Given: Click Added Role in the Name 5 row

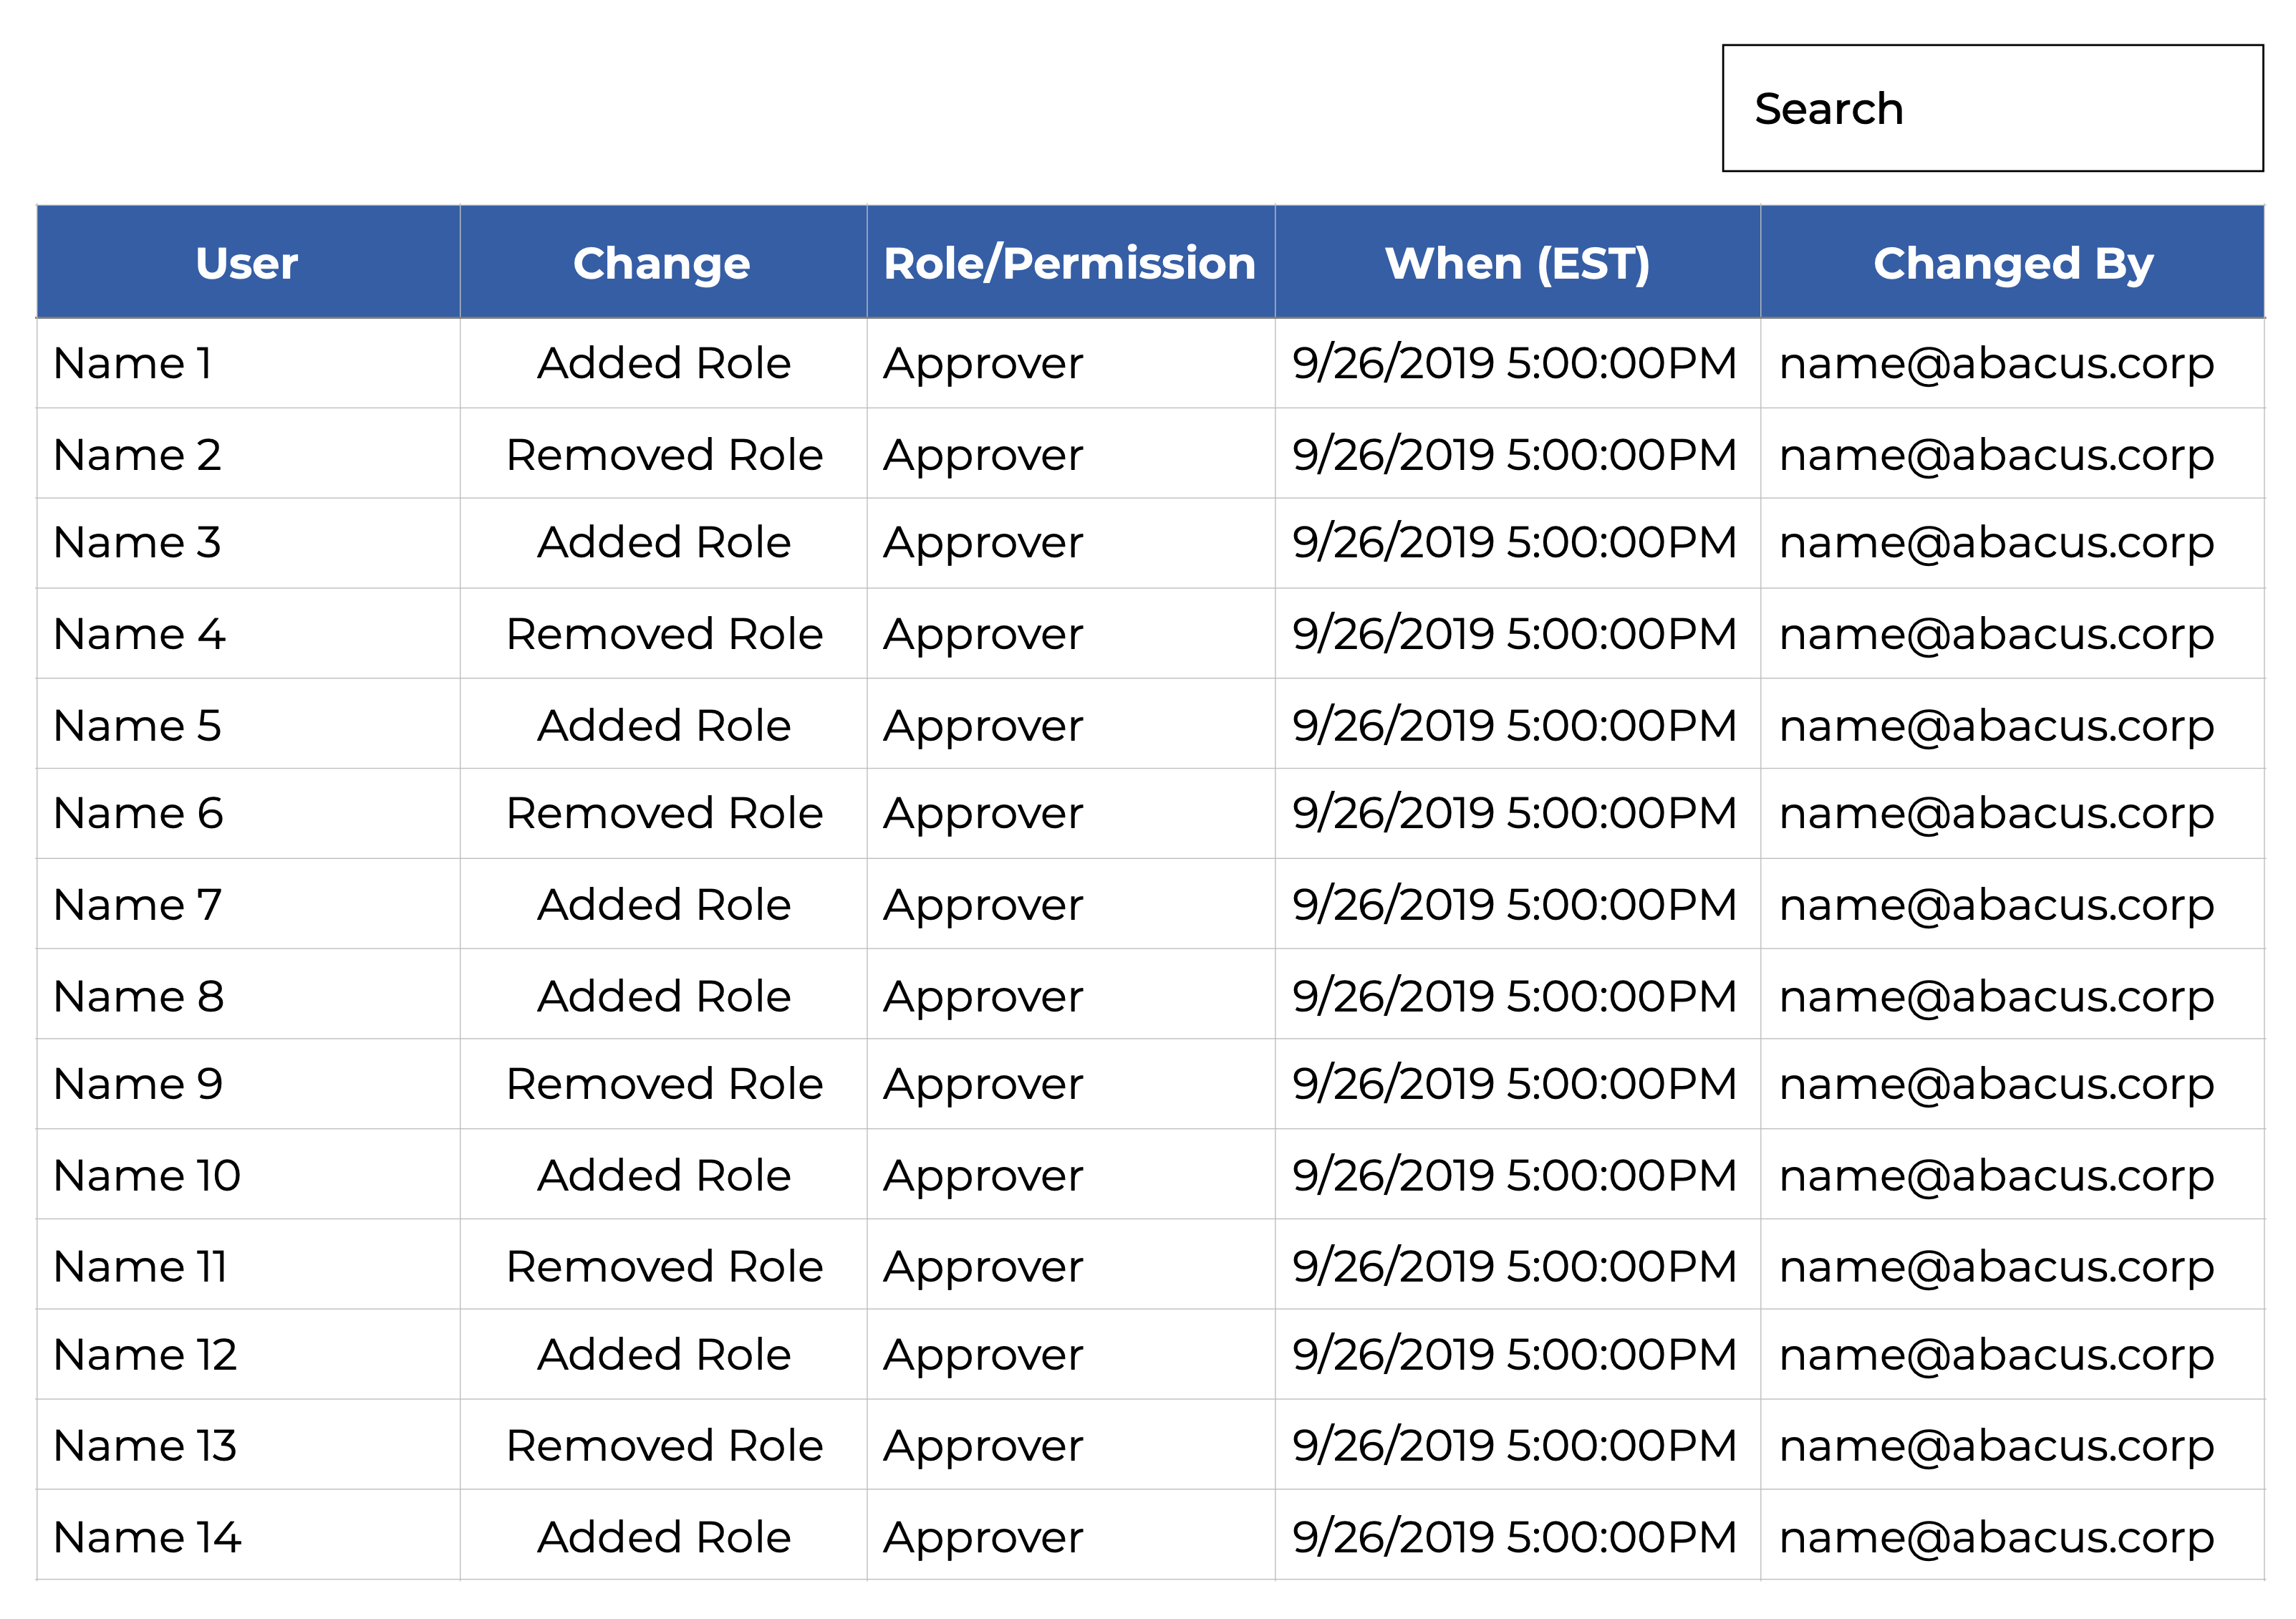Looking at the screenshot, I should pyautogui.click(x=664, y=726).
